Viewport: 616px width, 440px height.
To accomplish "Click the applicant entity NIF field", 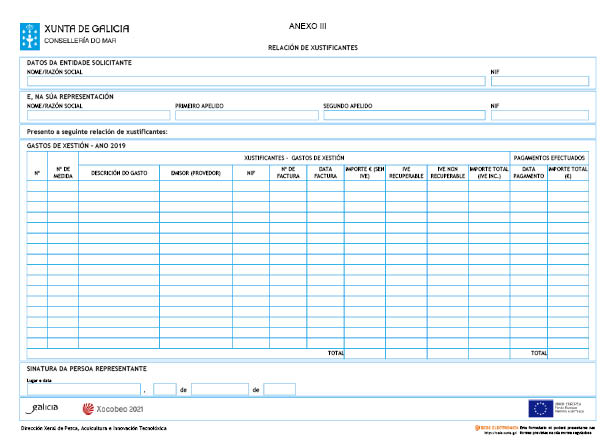I will tap(540, 82).
